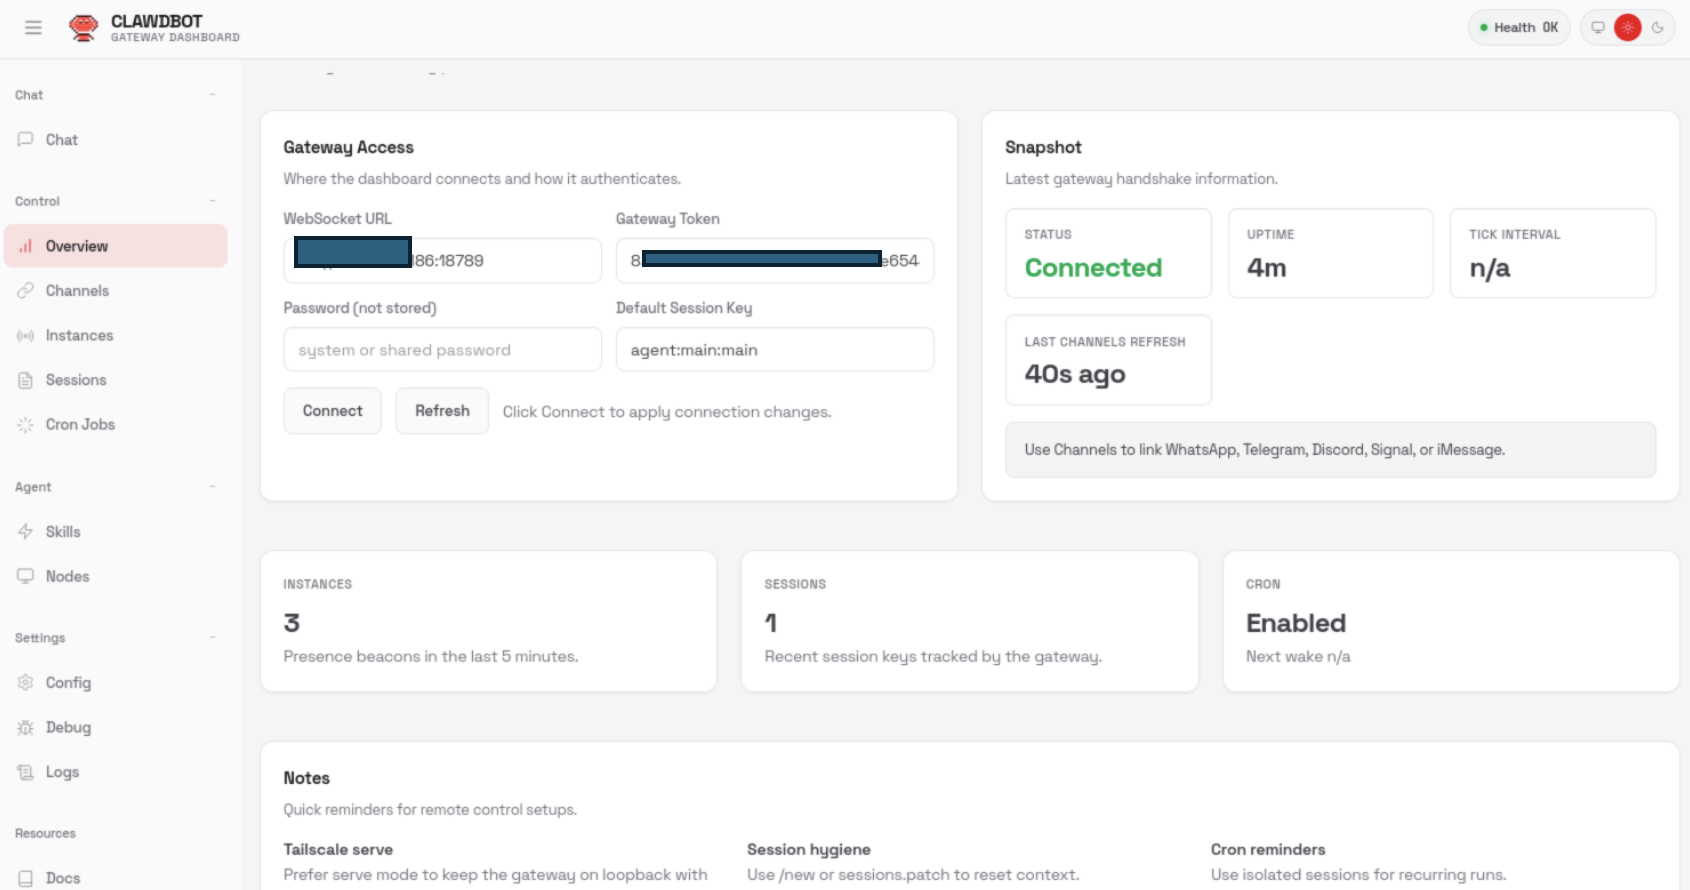Go to Instances in sidebar
Viewport: 1690px width, 890px height.
tap(79, 336)
